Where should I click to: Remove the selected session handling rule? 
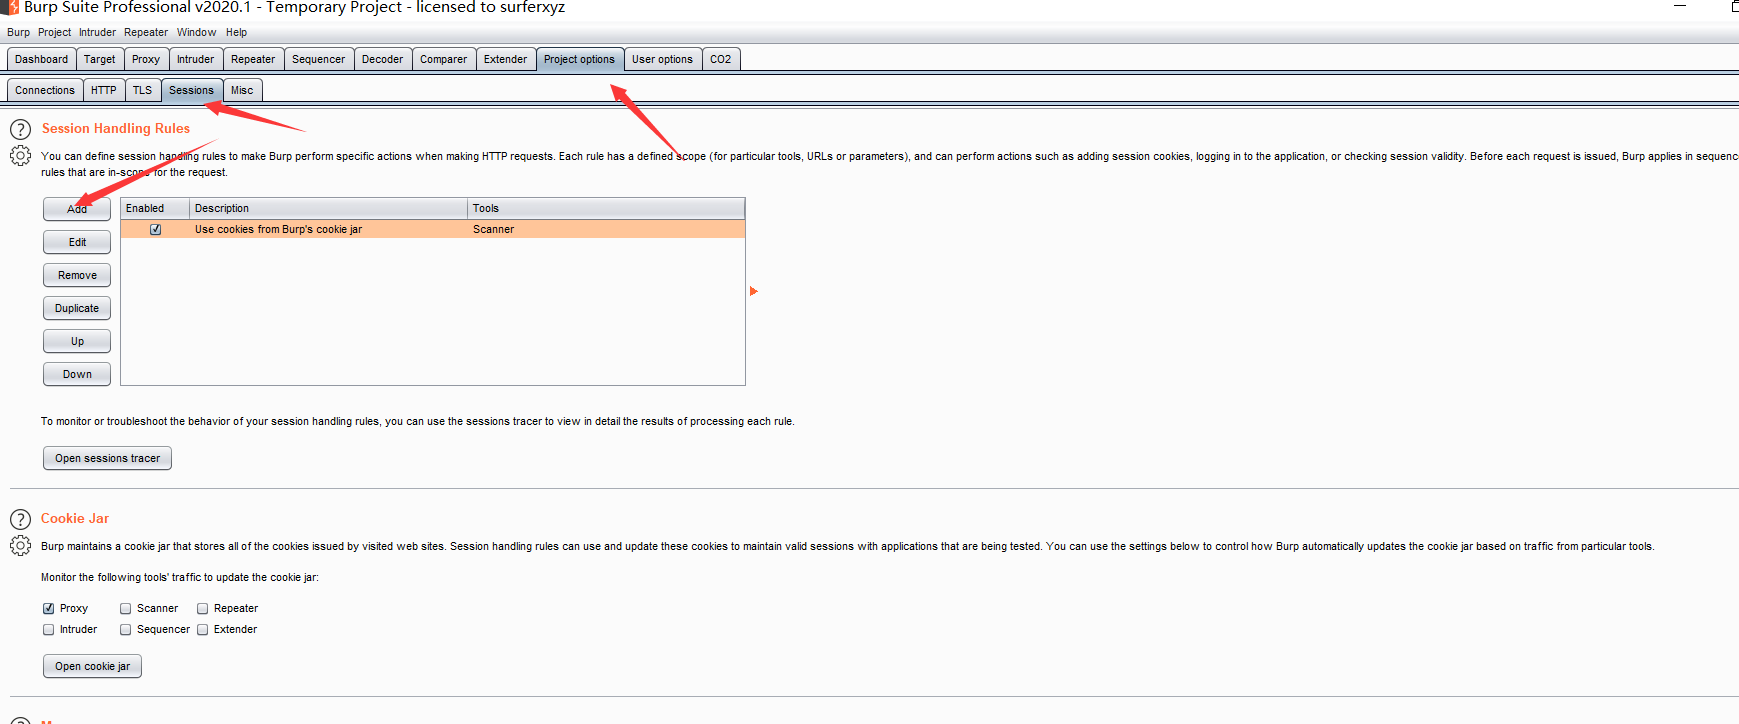click(x=77, y=275)
